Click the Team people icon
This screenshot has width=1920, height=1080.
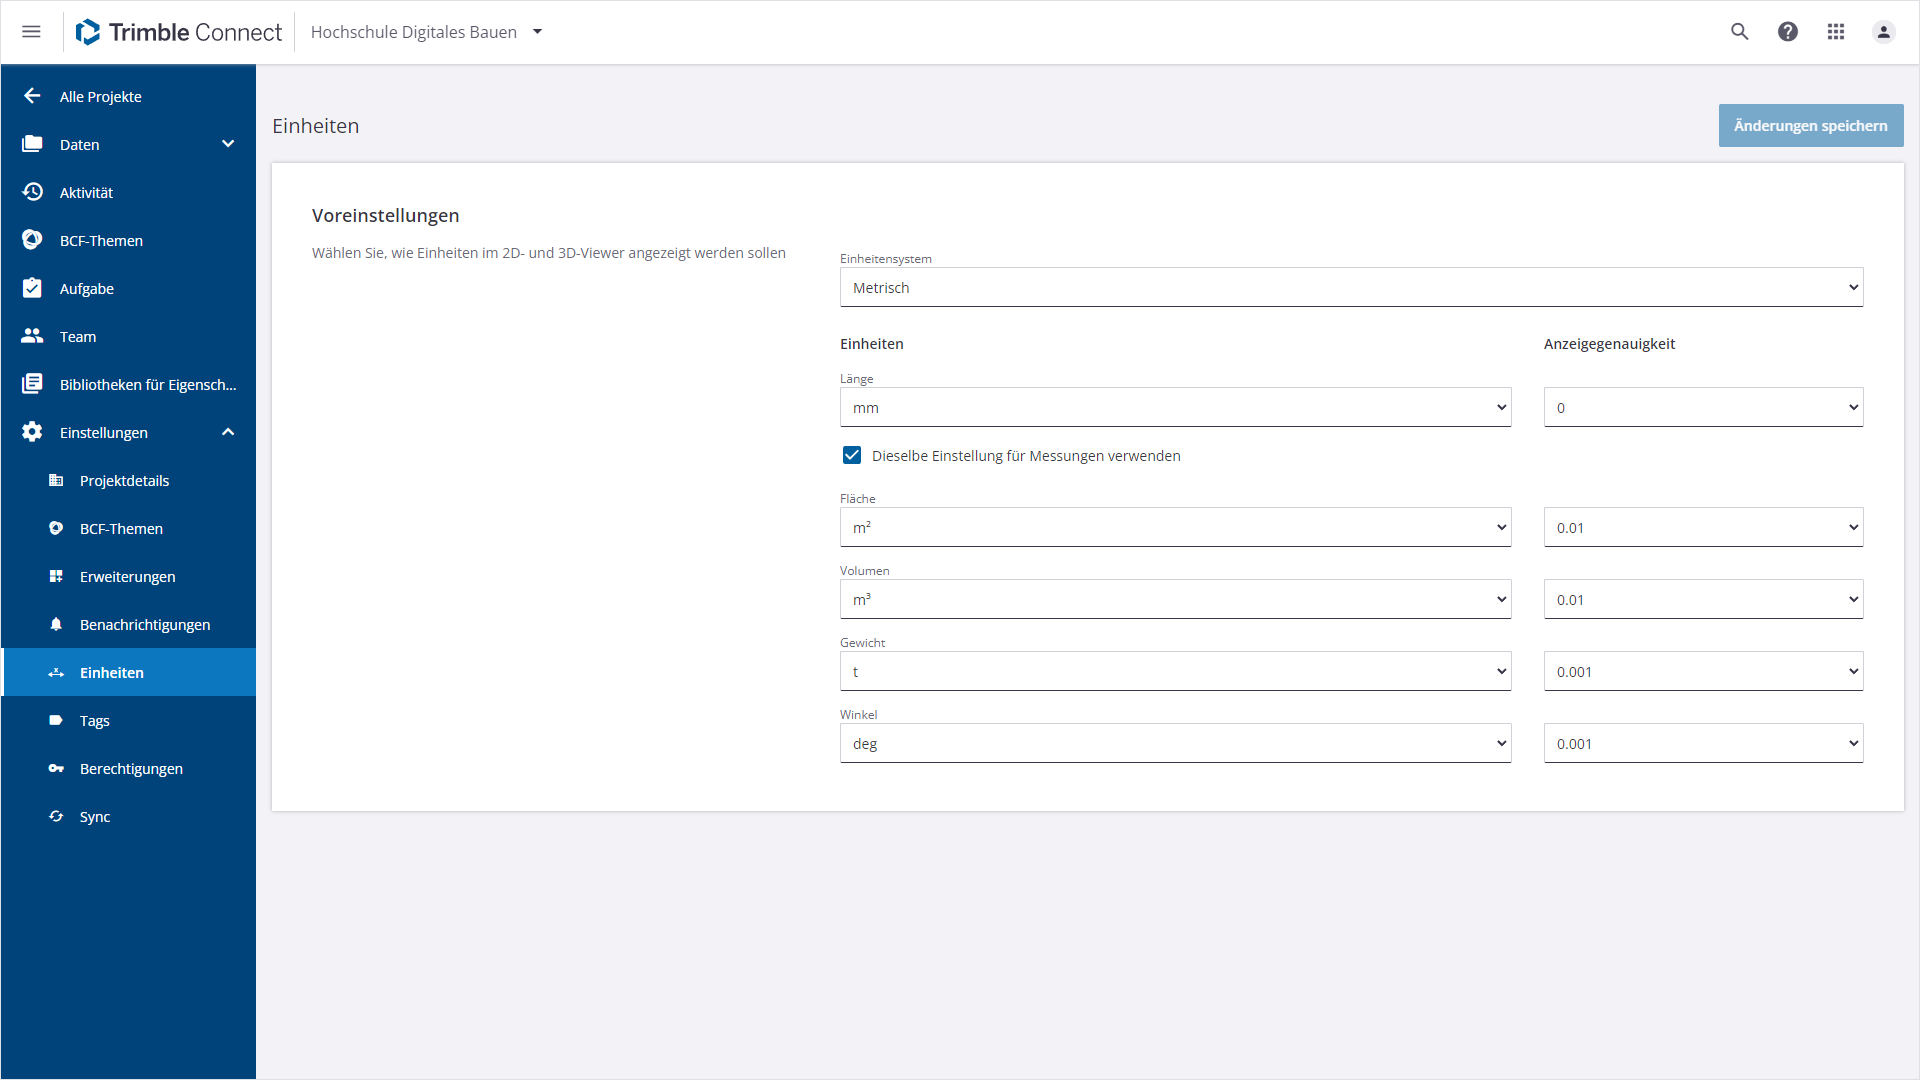click(x=32, y=336)
